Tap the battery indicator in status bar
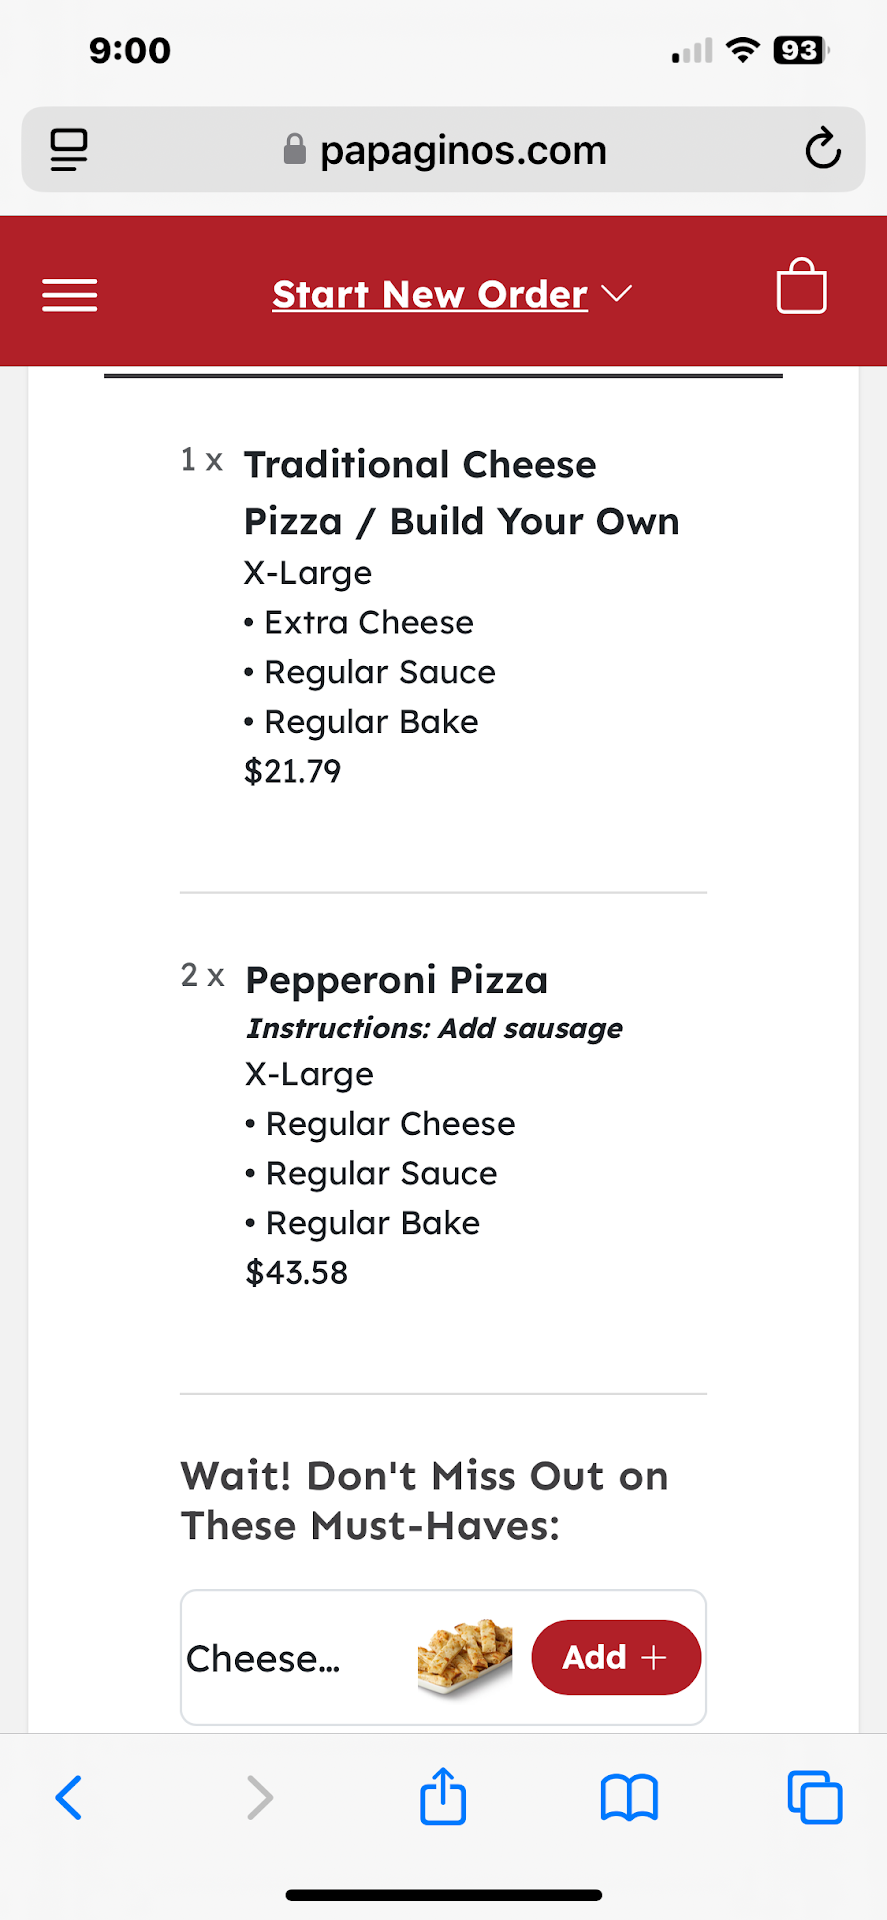887x1920 pixels. (800, 50)
